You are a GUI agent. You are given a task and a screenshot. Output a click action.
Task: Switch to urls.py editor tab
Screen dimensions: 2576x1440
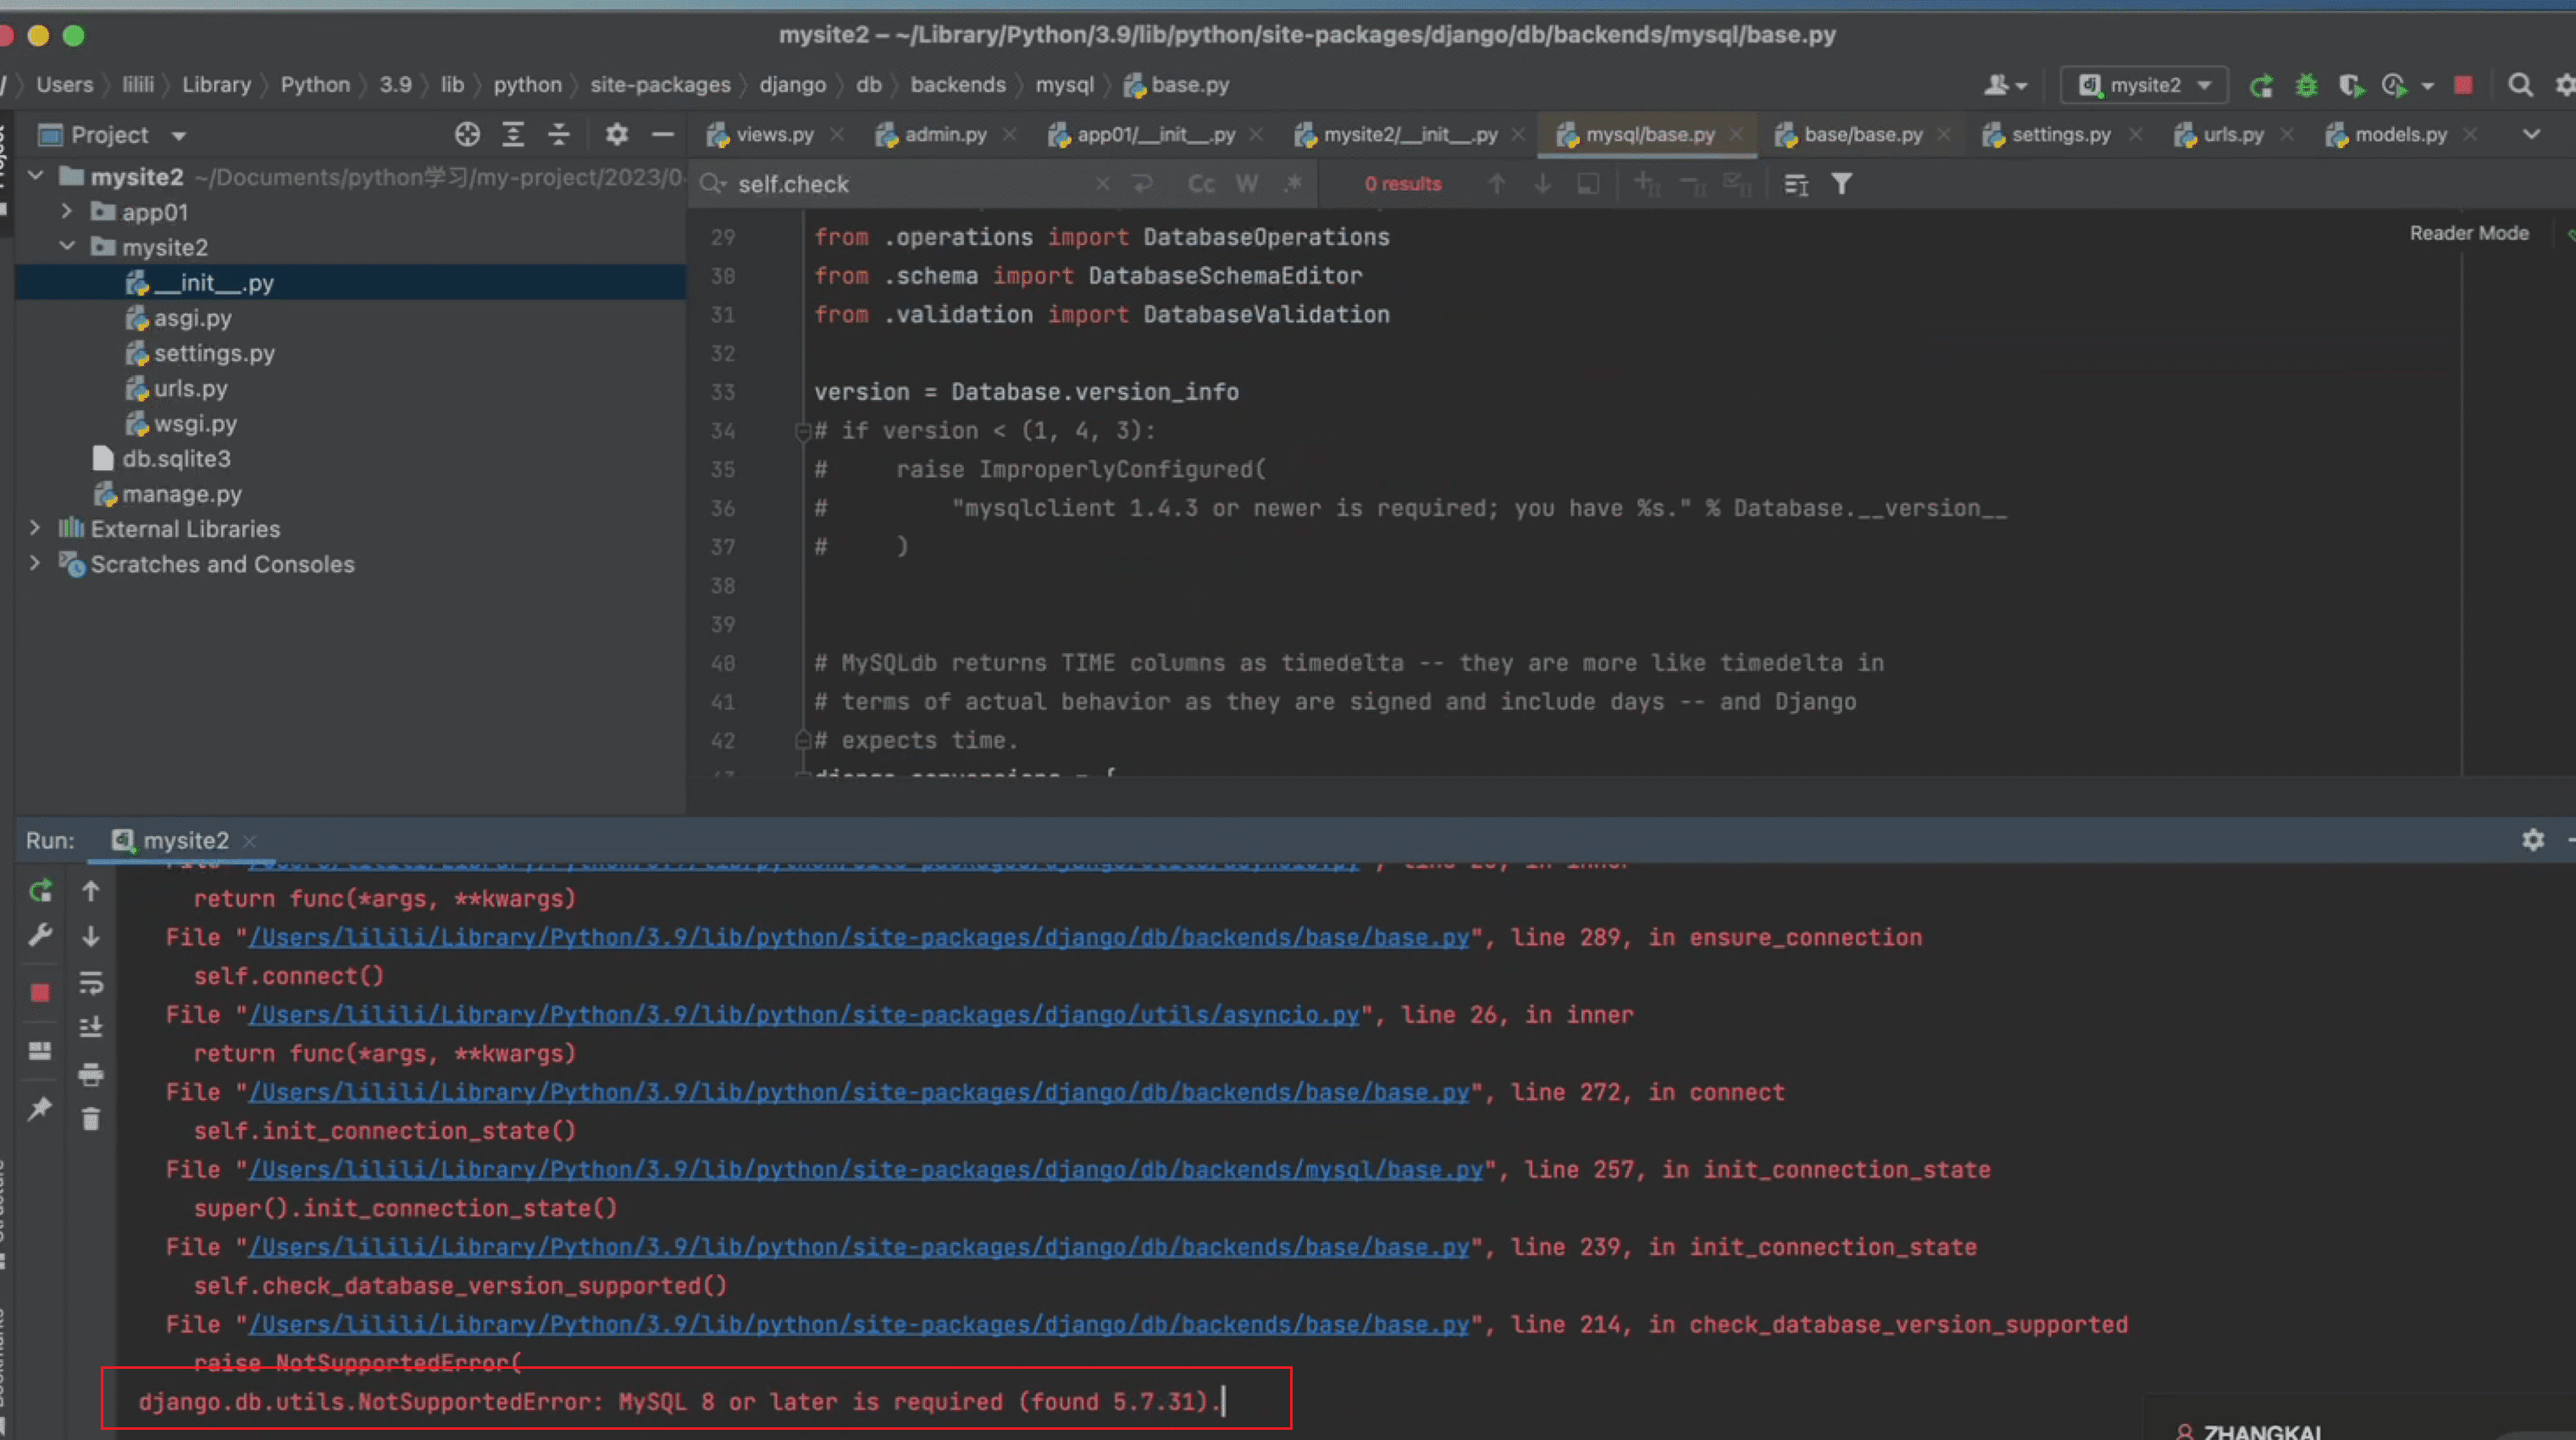coord(2232,135)
